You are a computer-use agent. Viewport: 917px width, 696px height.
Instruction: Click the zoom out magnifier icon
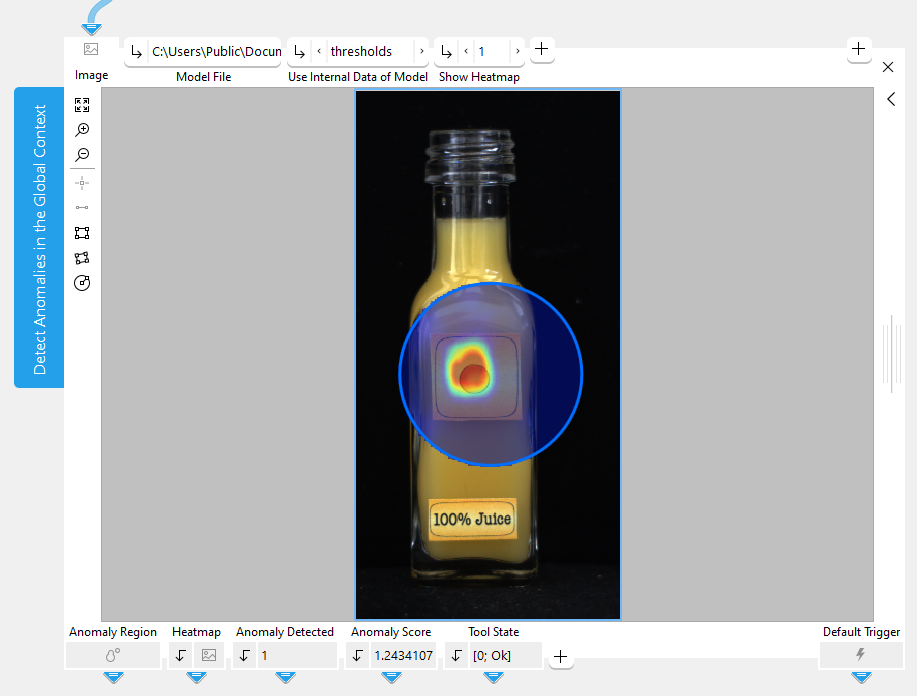tap(82, 155)
